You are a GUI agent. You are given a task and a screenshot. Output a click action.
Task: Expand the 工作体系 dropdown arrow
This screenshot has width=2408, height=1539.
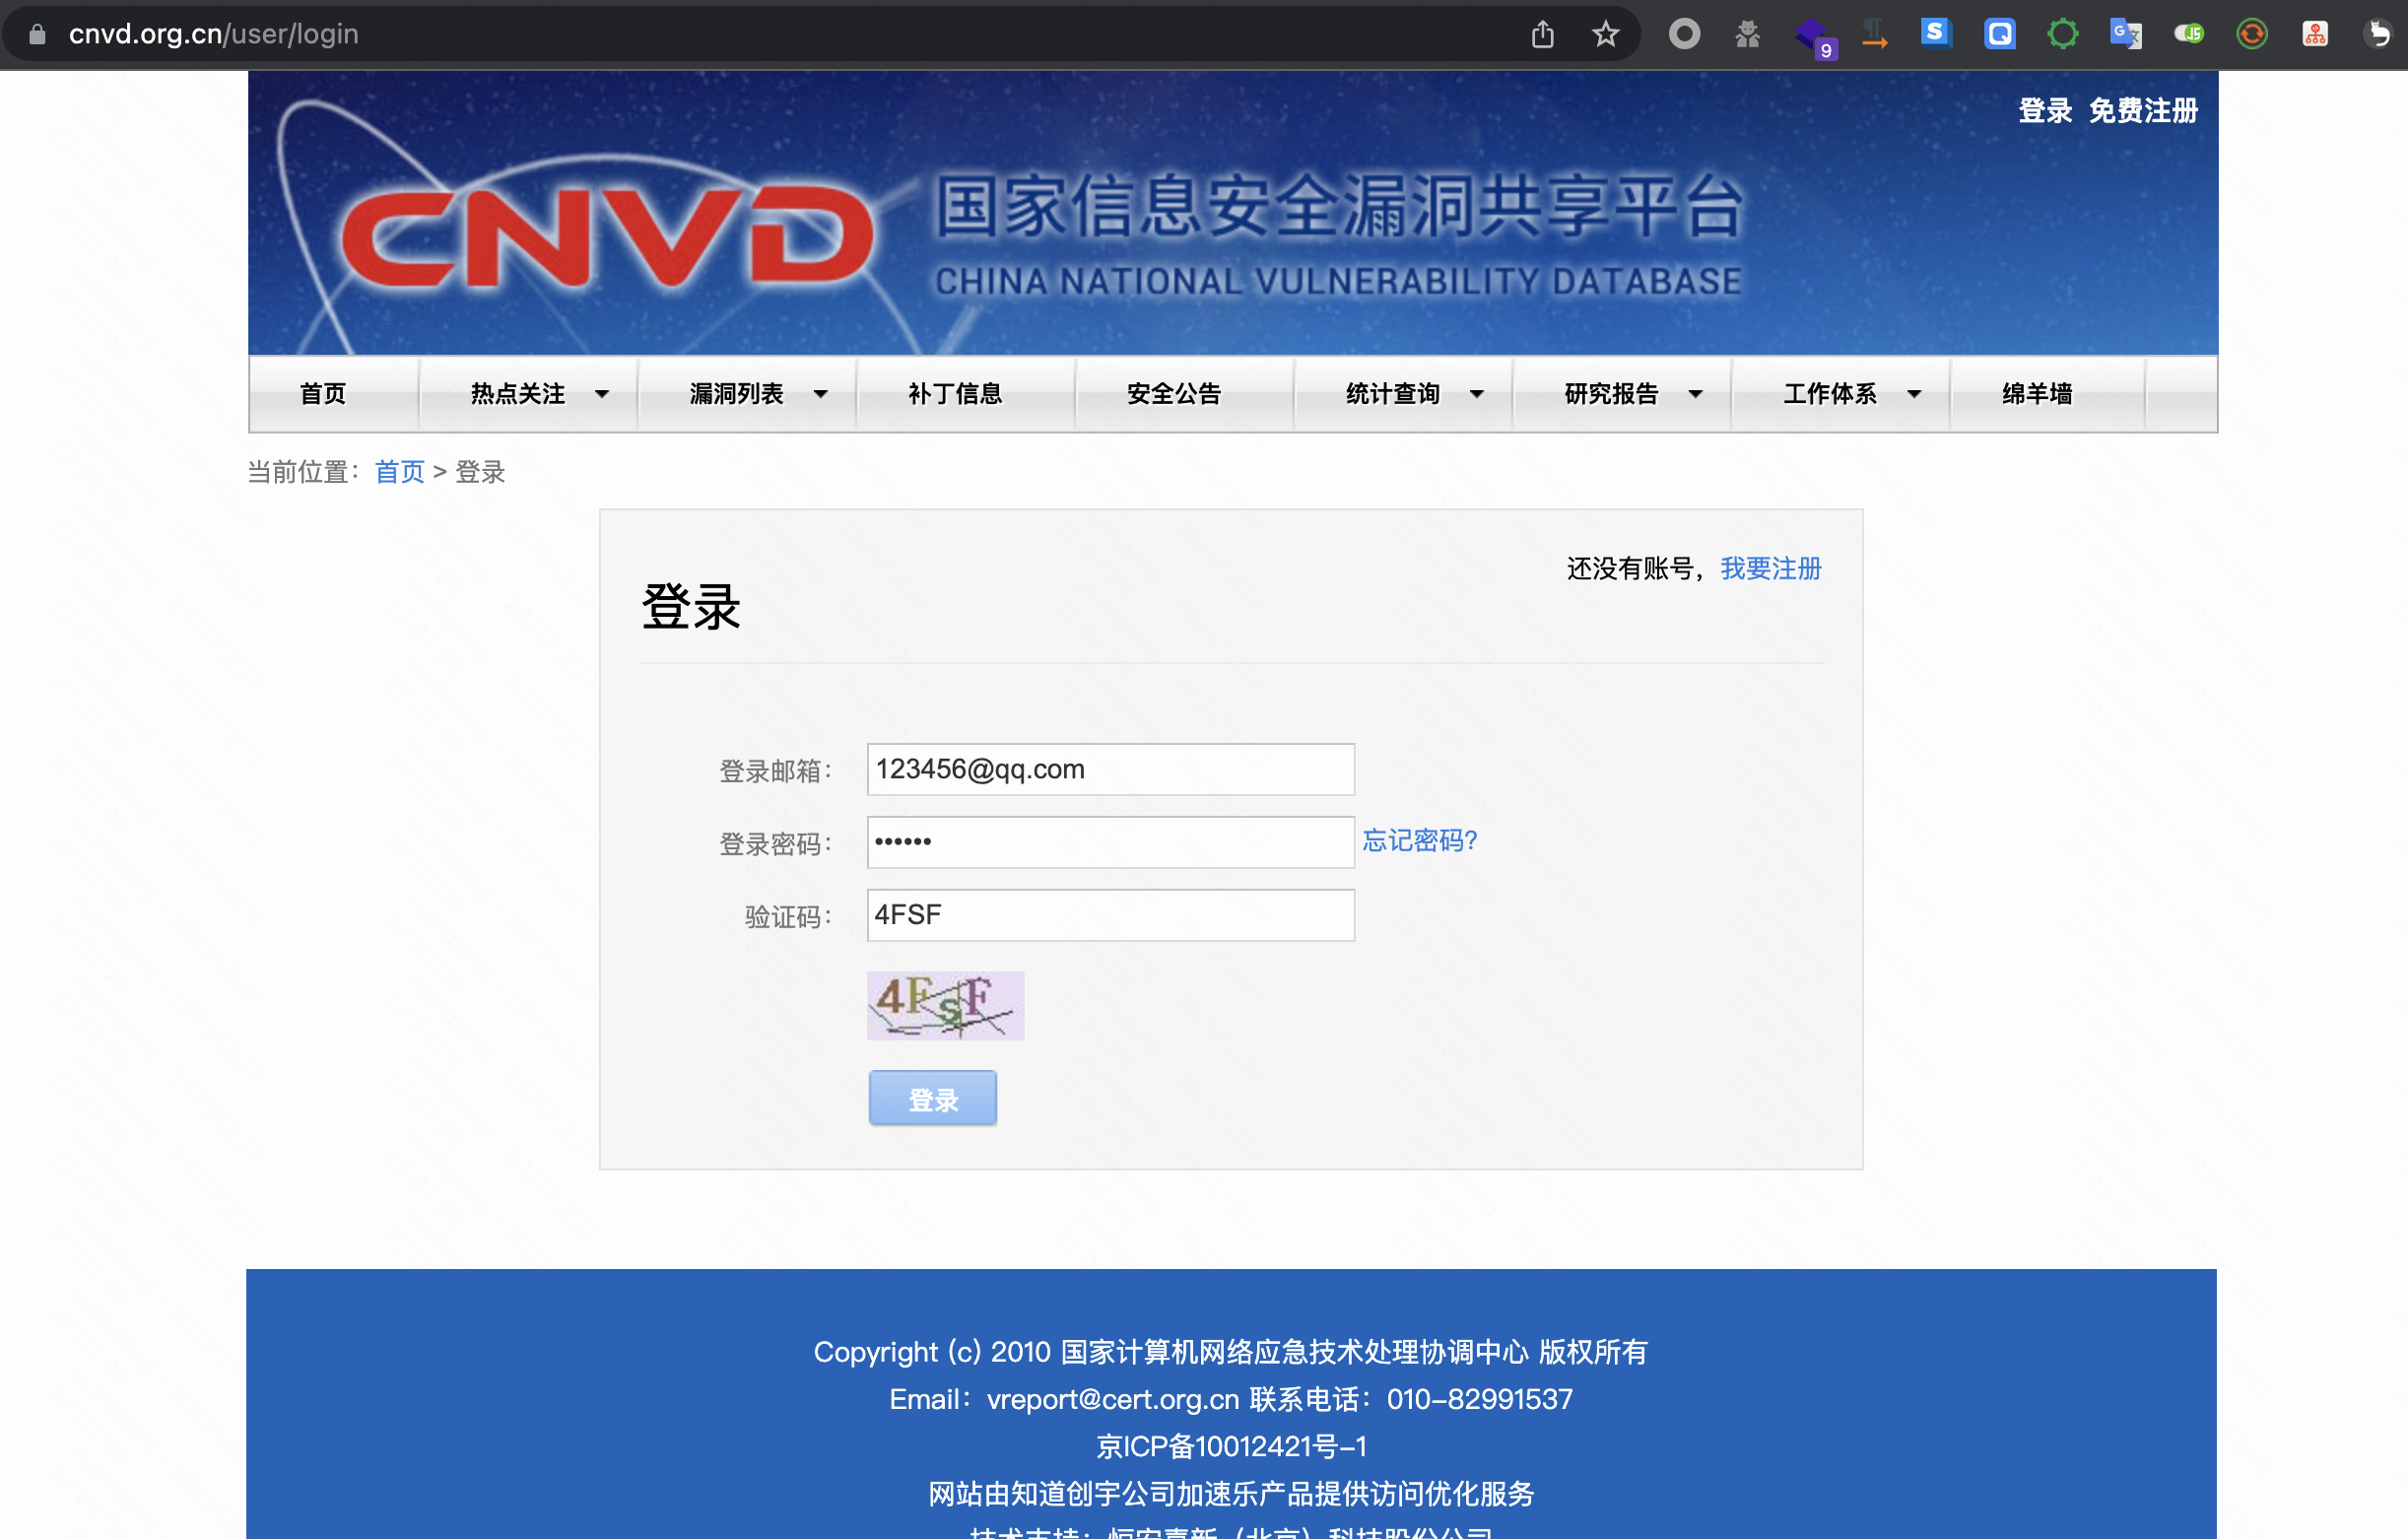click(1914, 394)
